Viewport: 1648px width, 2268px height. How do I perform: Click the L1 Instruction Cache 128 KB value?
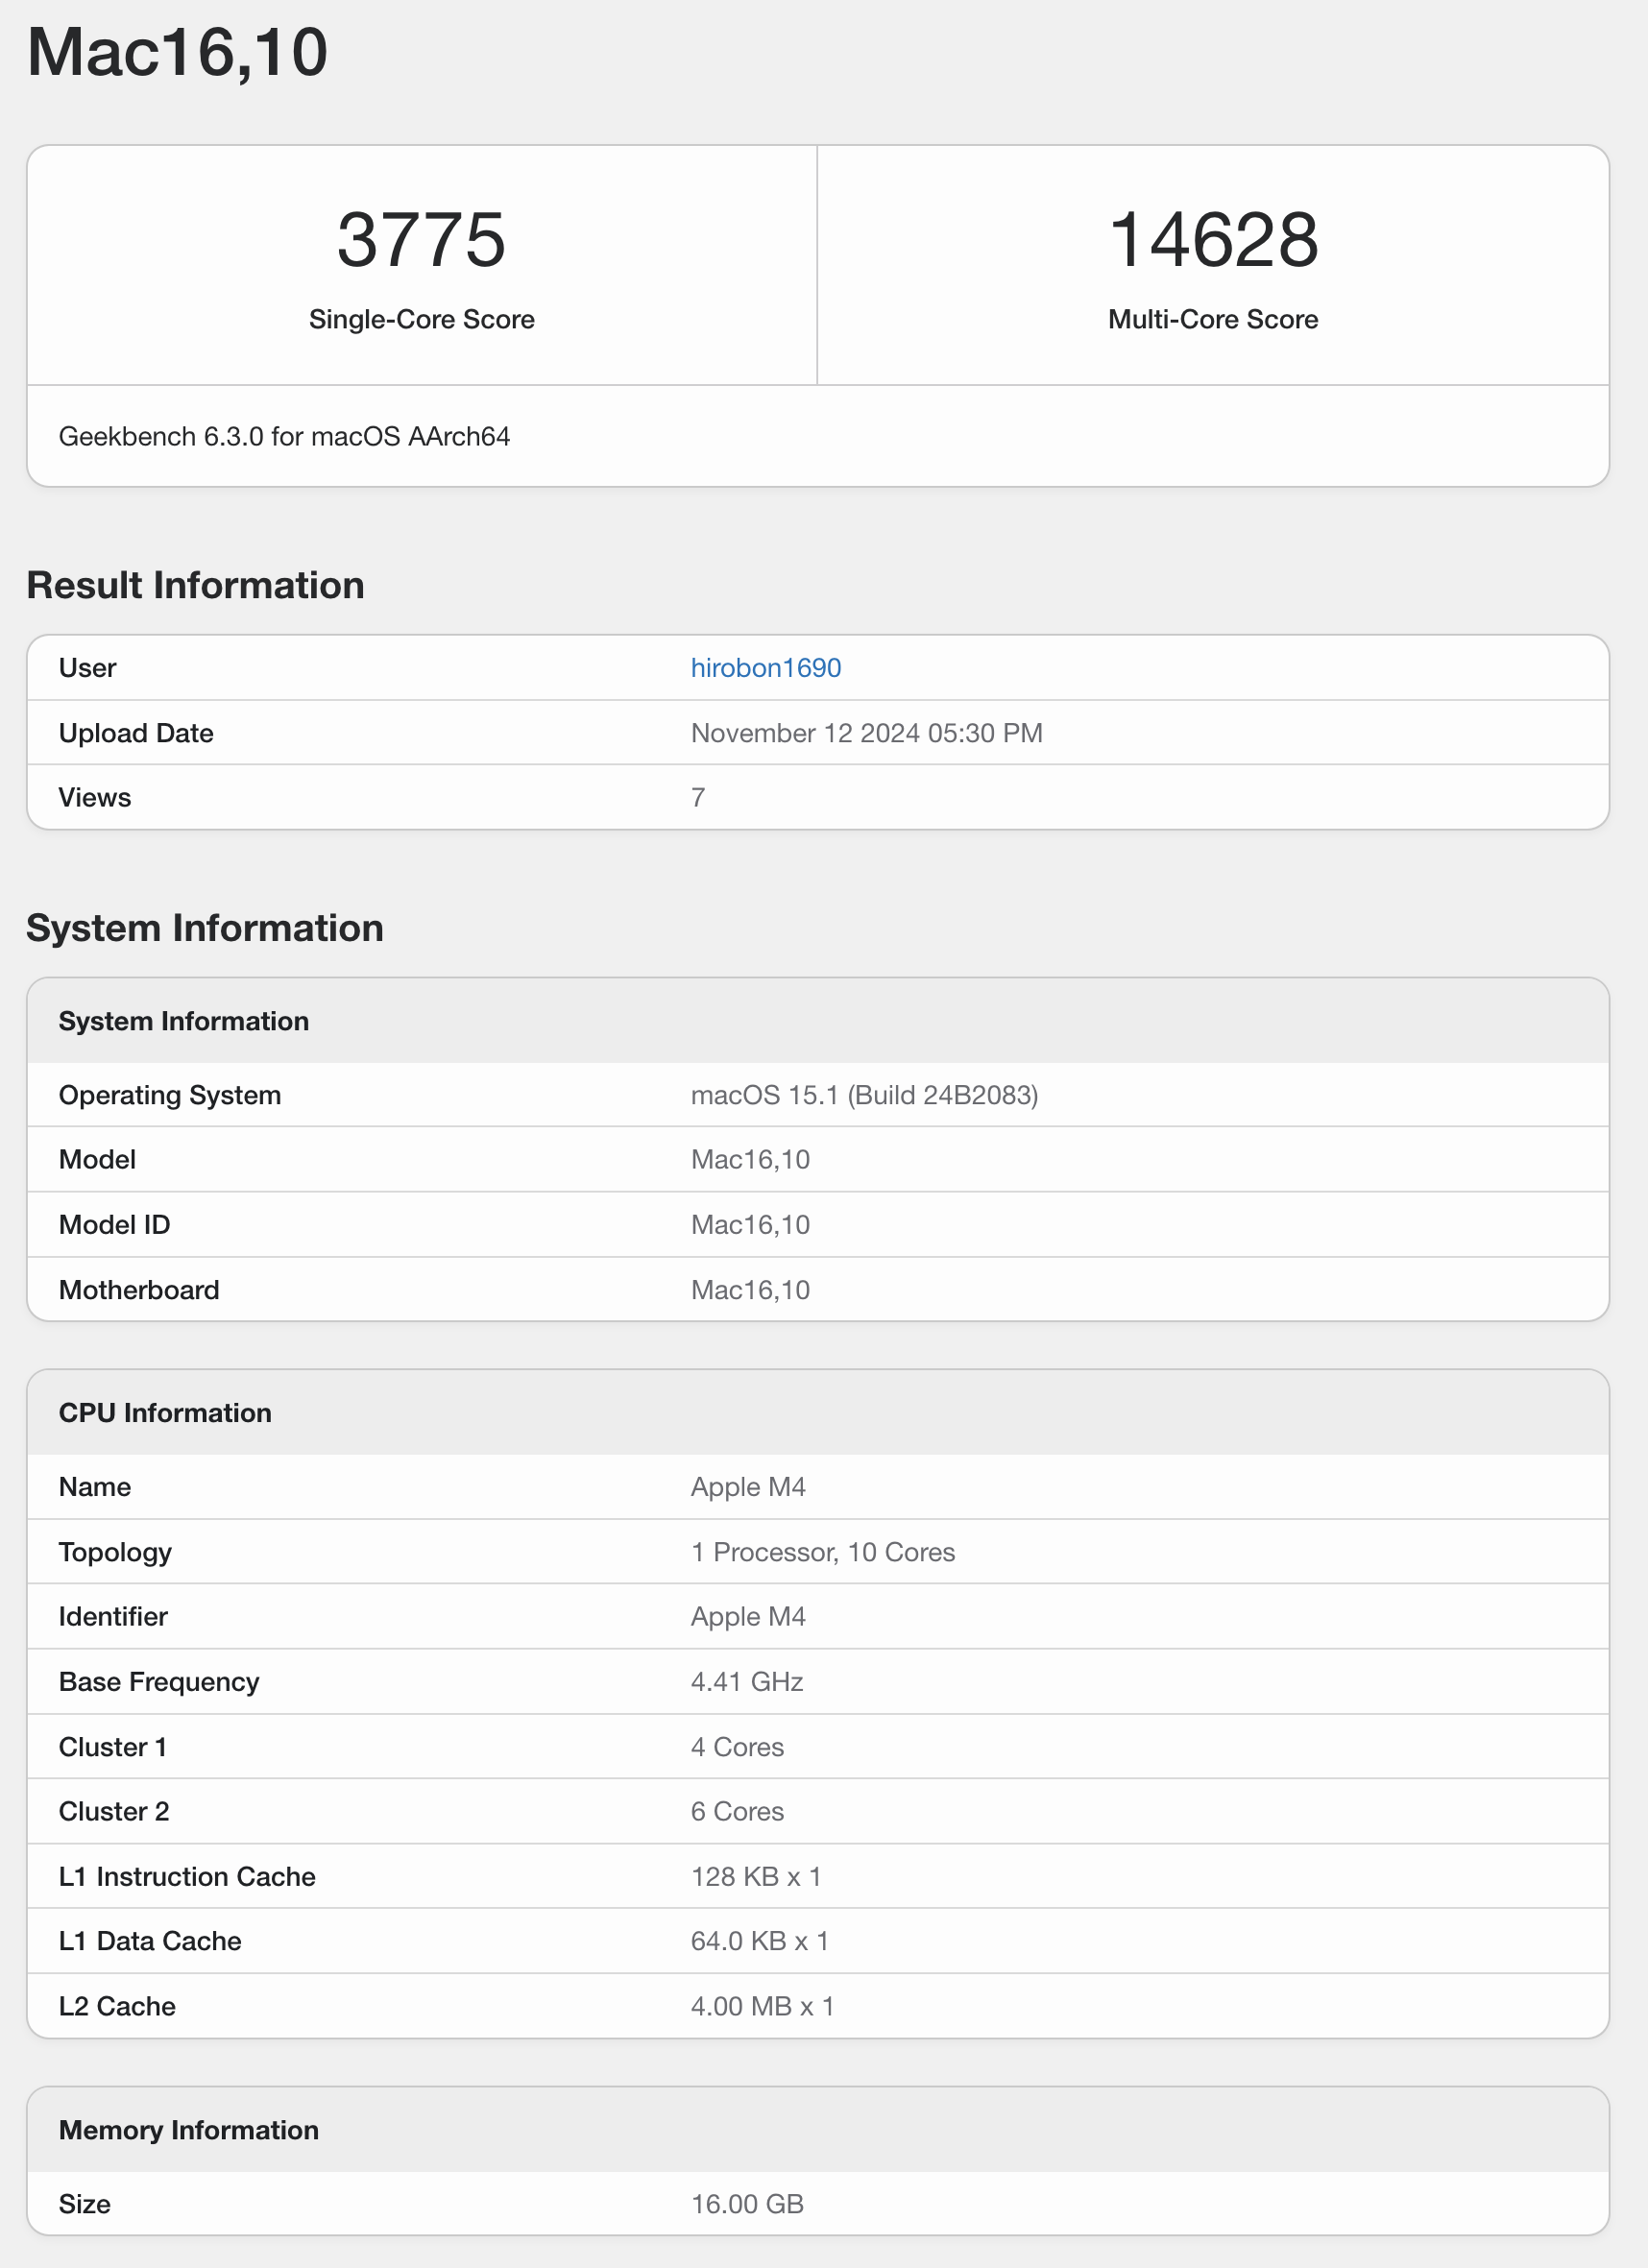click(755, 1876)
